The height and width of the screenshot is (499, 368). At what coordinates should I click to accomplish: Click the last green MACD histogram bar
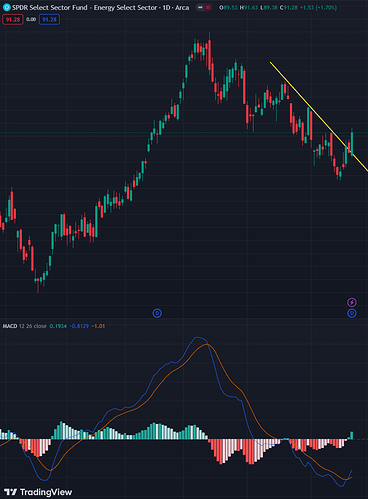coord(351,435)
